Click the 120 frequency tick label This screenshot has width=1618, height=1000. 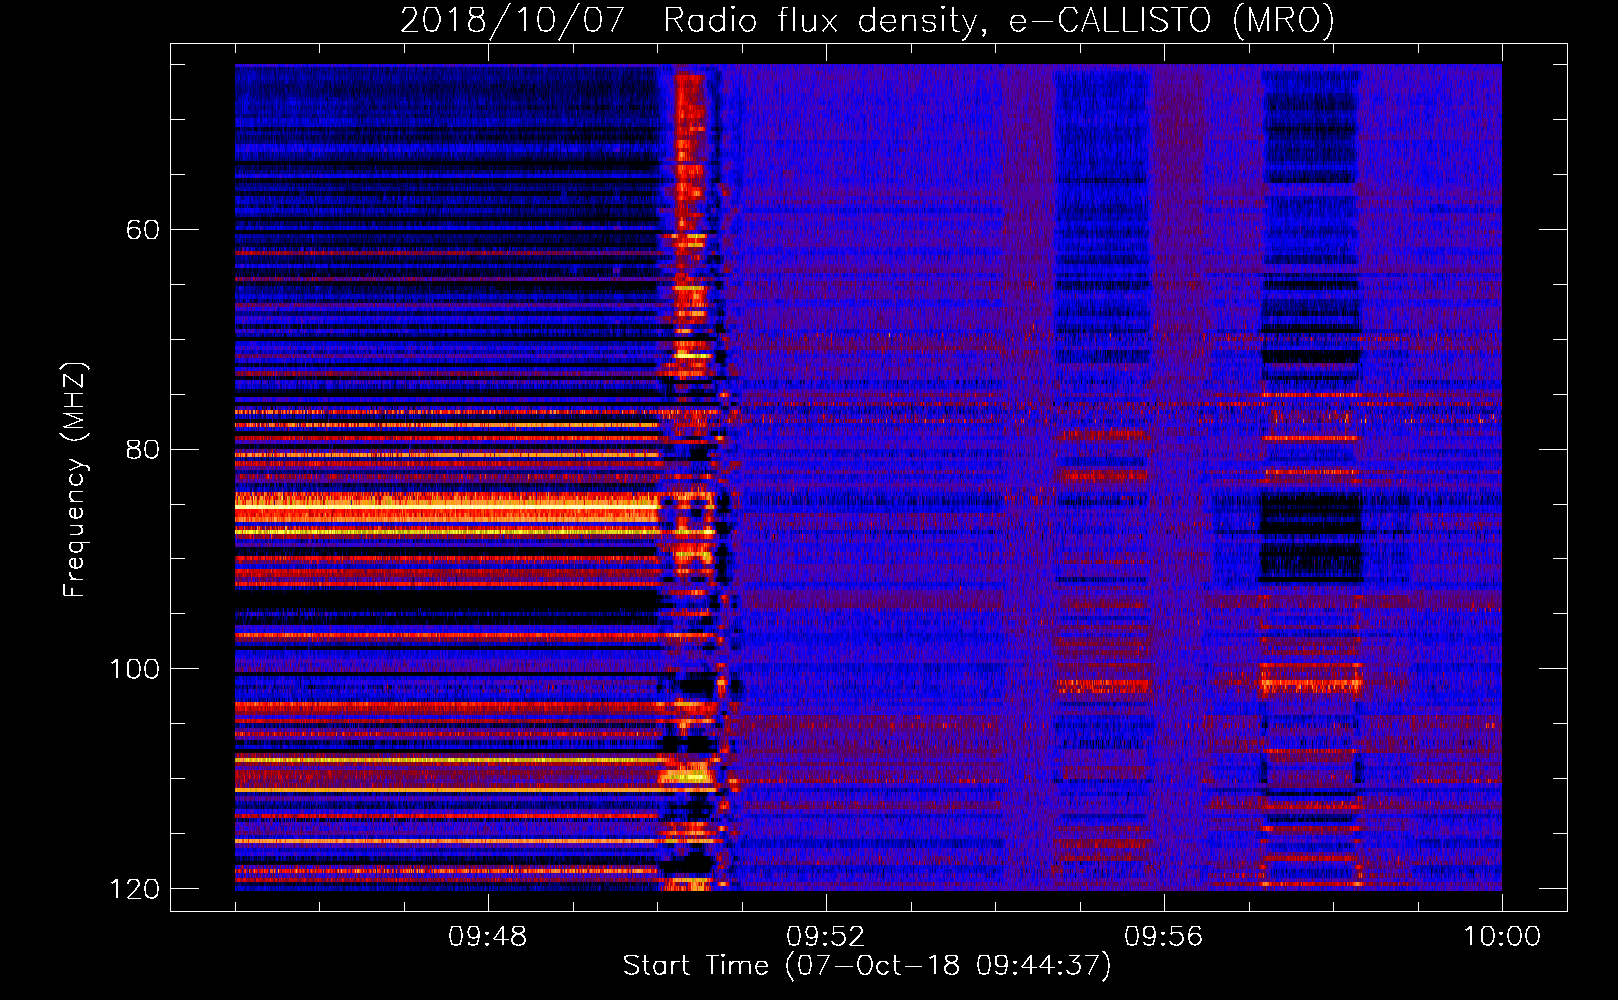(x=134, y=889)
